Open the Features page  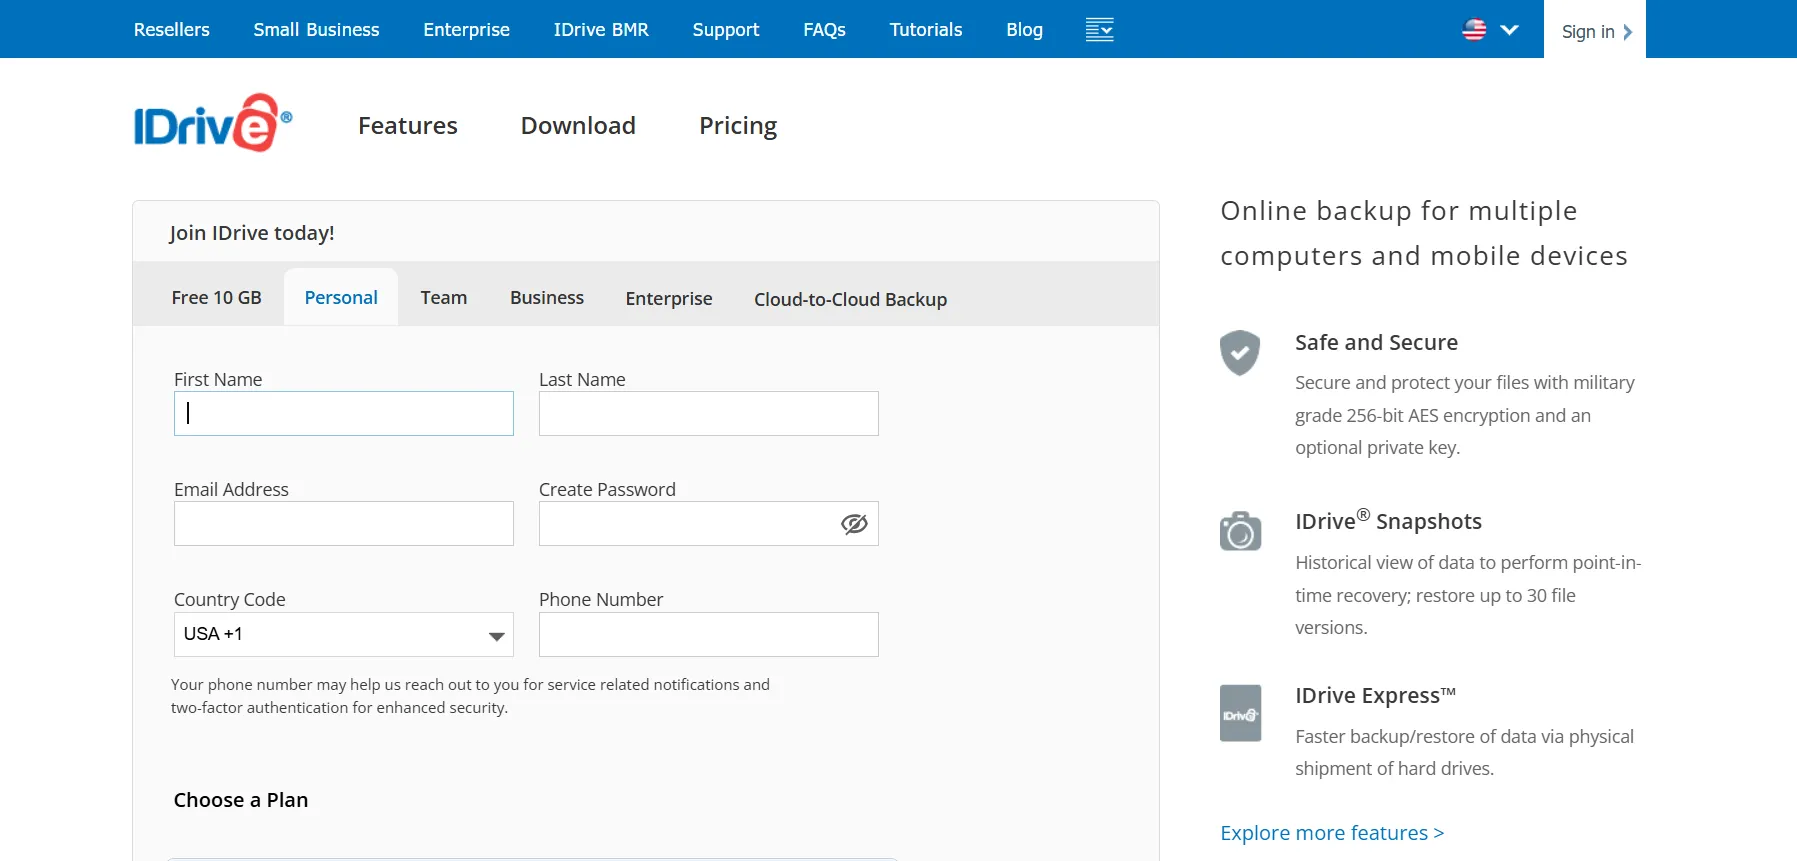click(408, 126)
